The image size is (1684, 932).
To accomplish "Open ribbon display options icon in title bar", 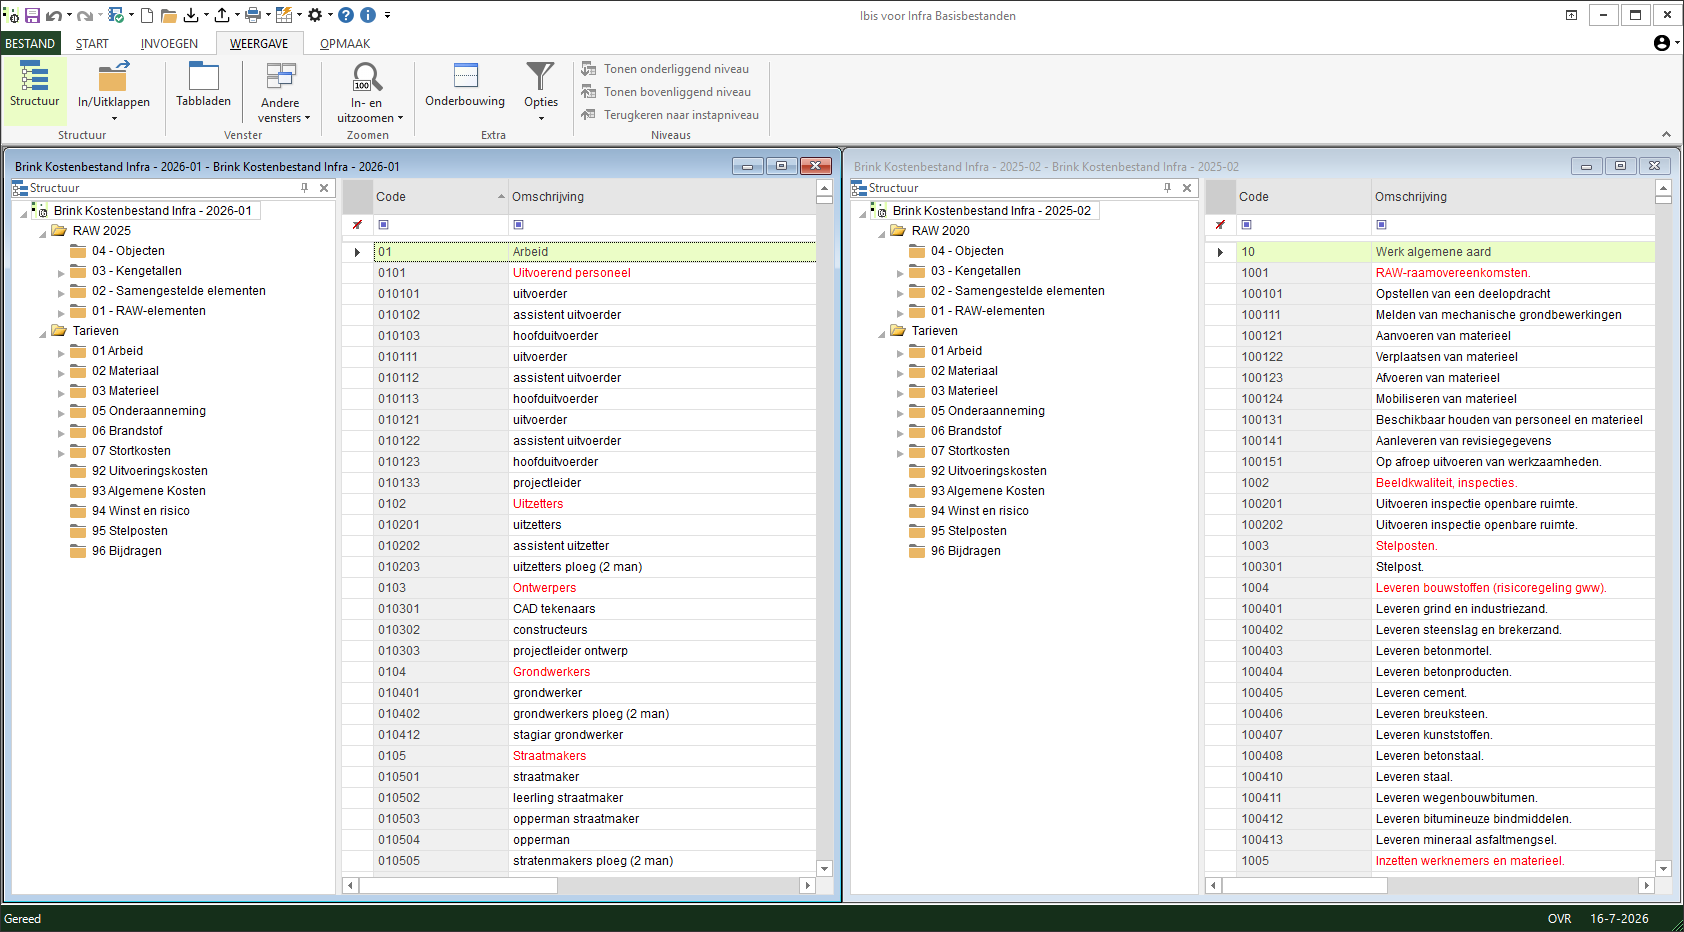I will tap(1572, 15).
